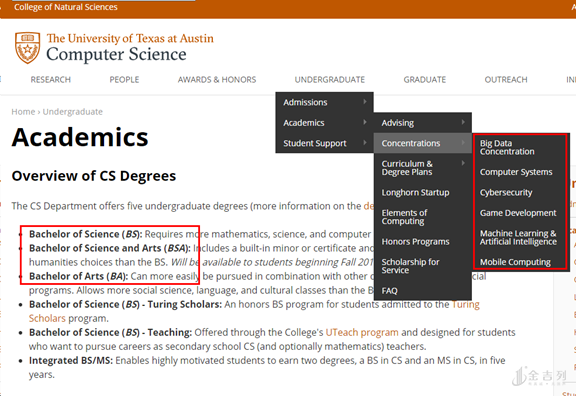The image size is (576, 396).
Task: Open the Awards & Honors menu
Action: coord(217,79)
